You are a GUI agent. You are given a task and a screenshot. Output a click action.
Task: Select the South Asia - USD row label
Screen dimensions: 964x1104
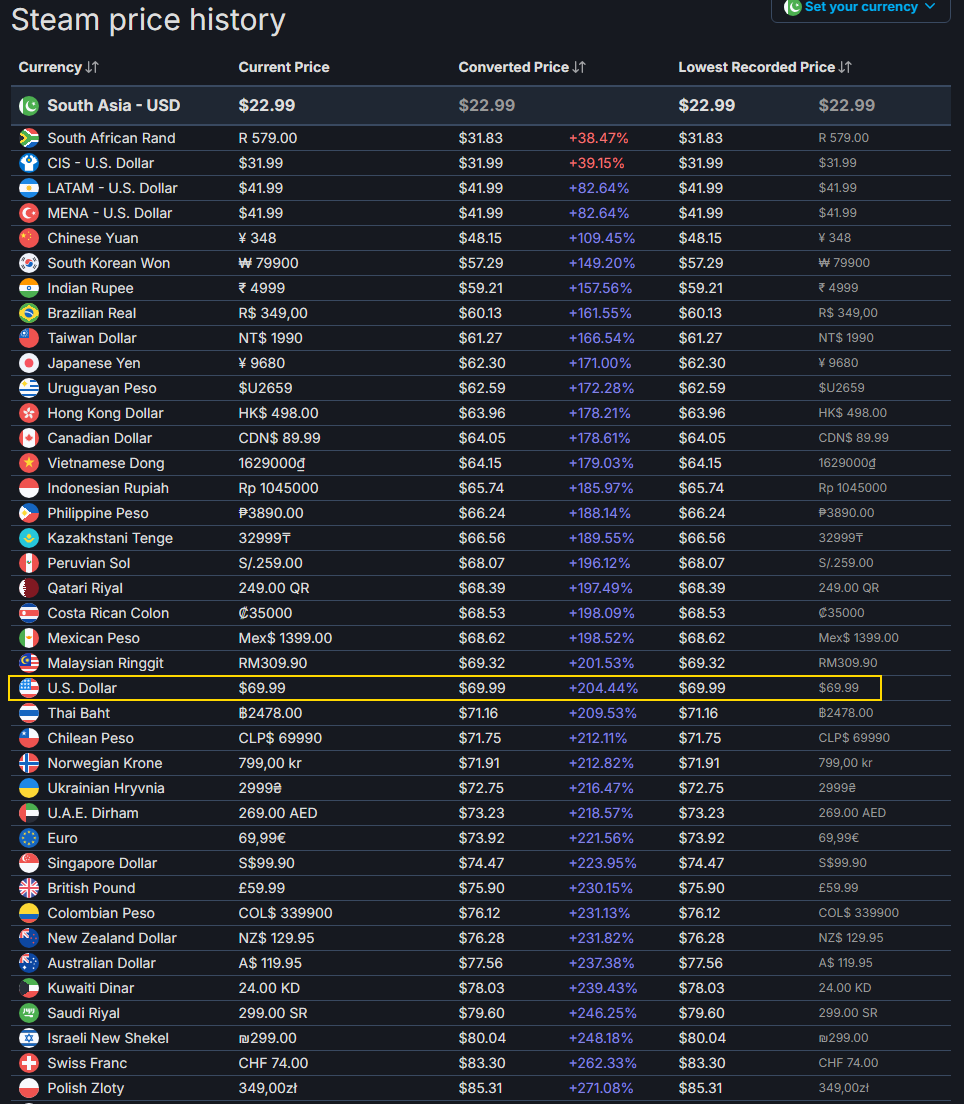pos(113,106)
